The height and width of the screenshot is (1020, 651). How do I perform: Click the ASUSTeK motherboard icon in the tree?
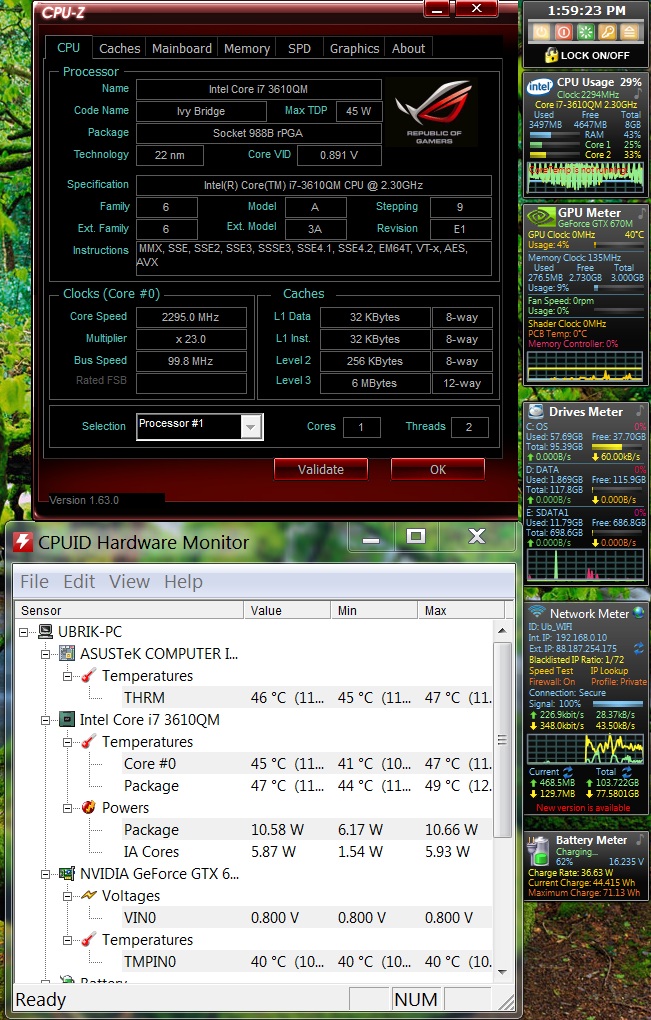click(x=66, y=653)
